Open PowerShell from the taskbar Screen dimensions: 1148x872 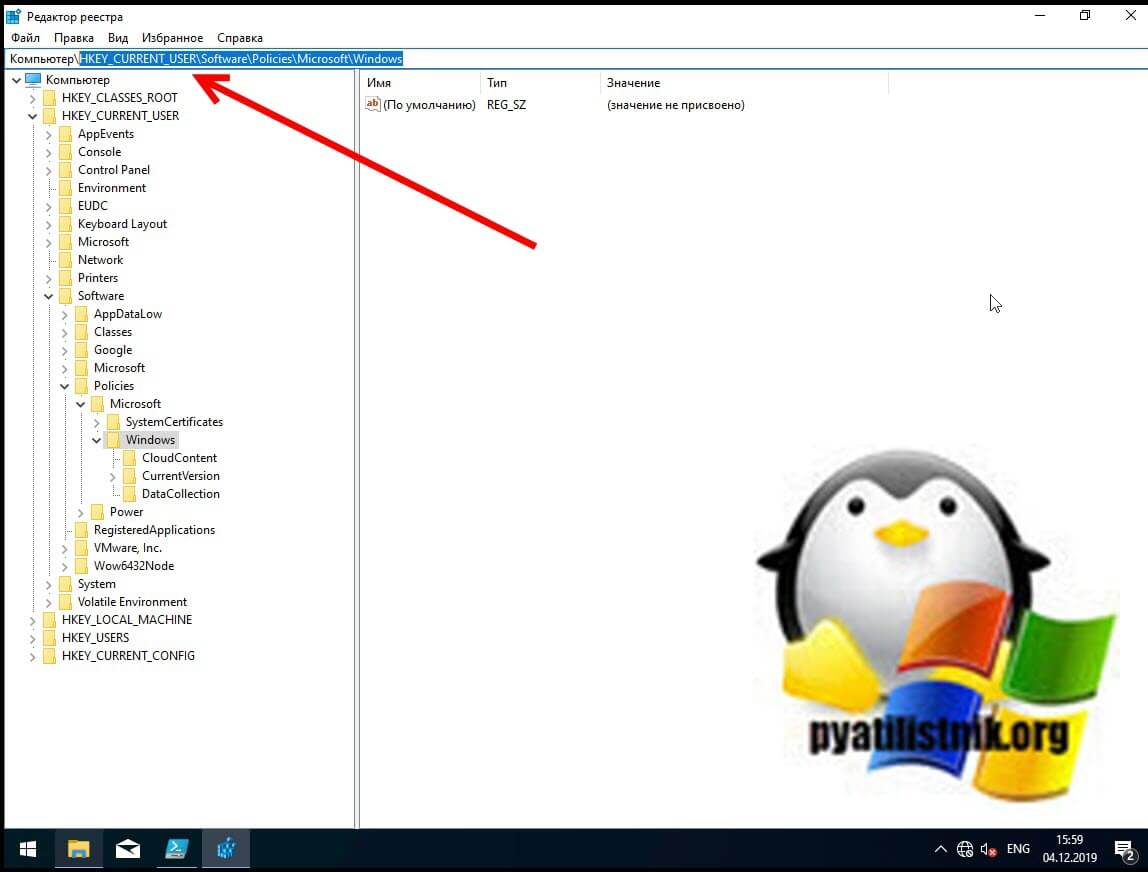tap(176, 849)
